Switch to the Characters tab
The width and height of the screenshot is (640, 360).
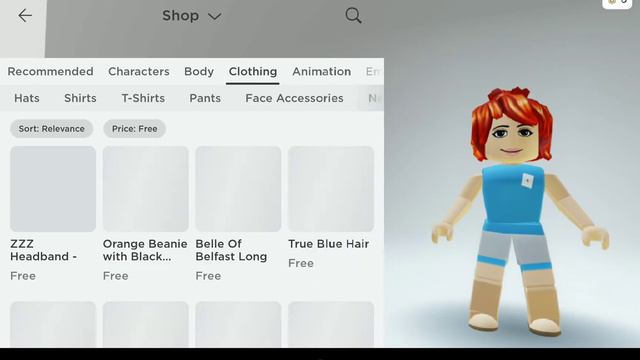point(139,71)
